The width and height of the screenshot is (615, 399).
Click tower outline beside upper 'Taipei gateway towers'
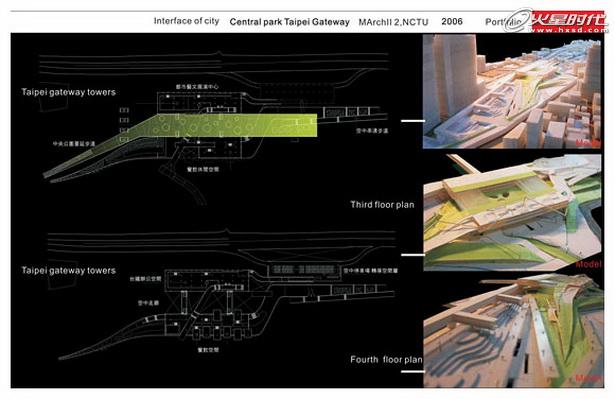pyautogui.click(x=55, y=97)
